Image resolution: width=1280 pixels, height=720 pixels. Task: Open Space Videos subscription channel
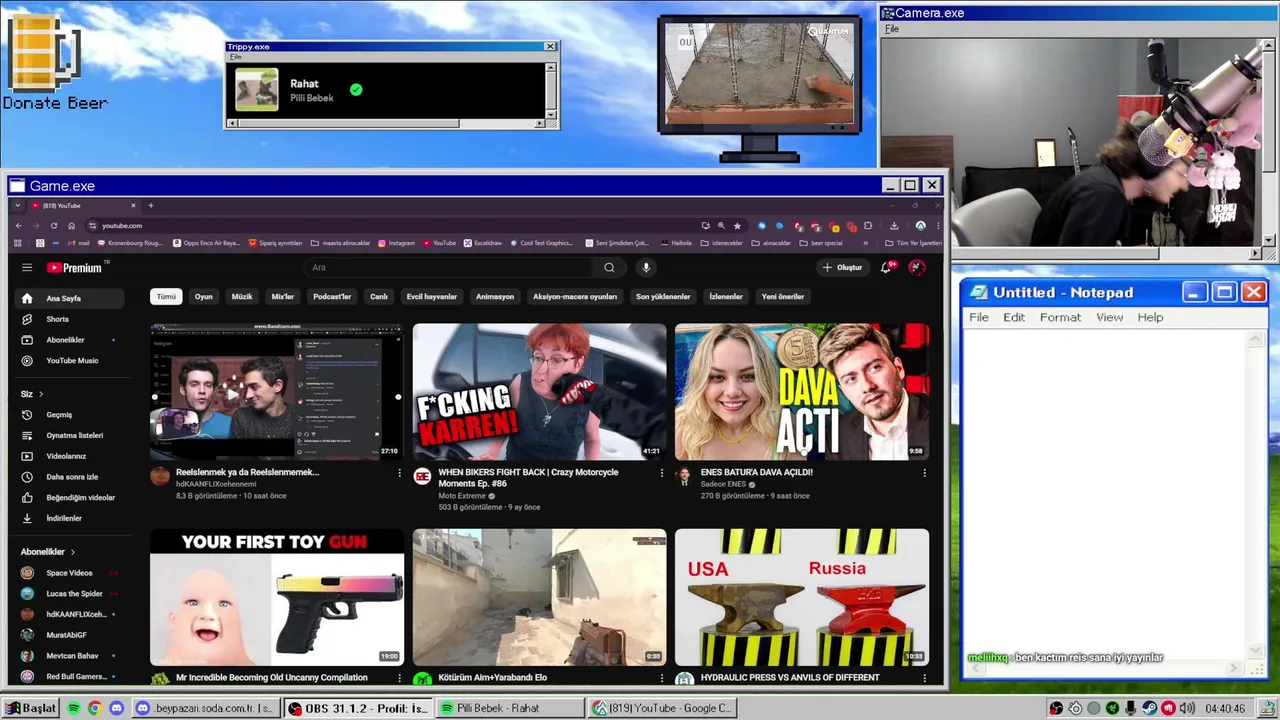(x=69, y=573)
